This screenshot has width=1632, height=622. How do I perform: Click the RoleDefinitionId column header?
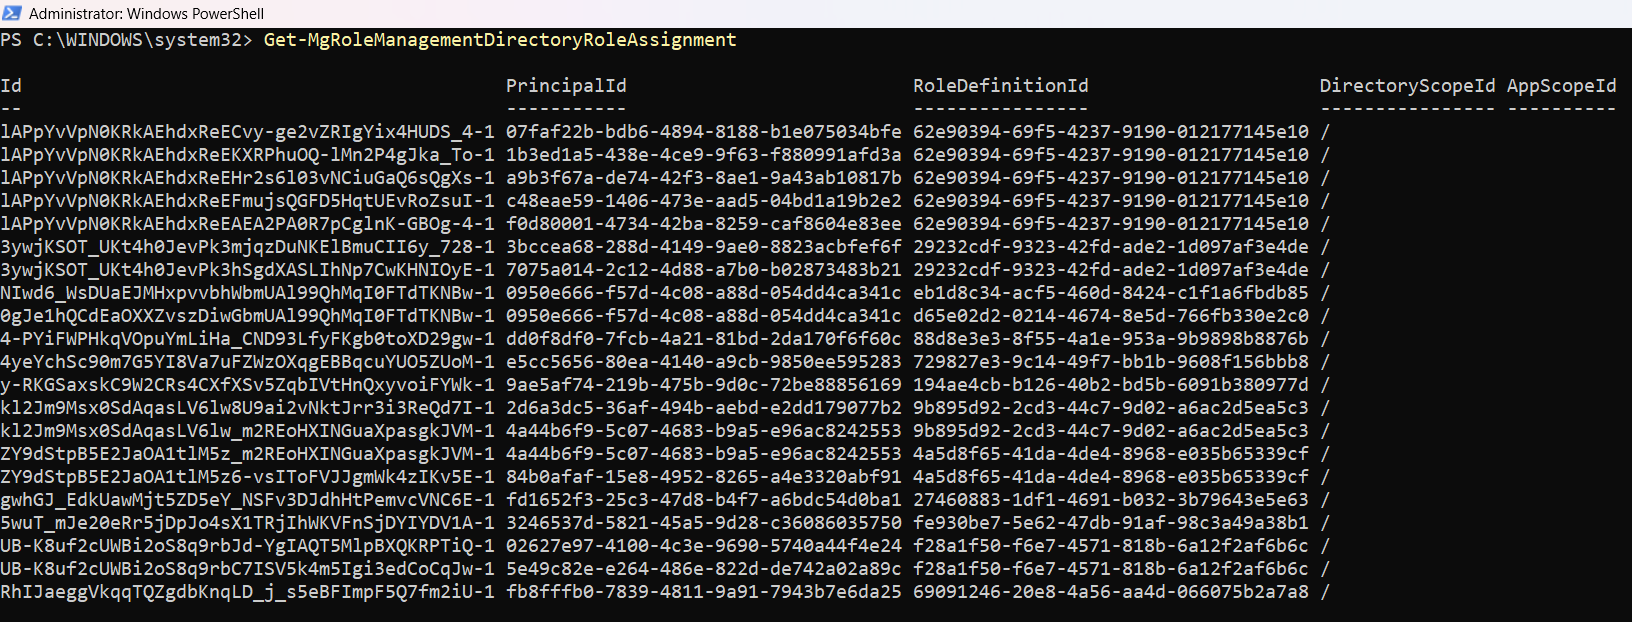pos(1000,86)
